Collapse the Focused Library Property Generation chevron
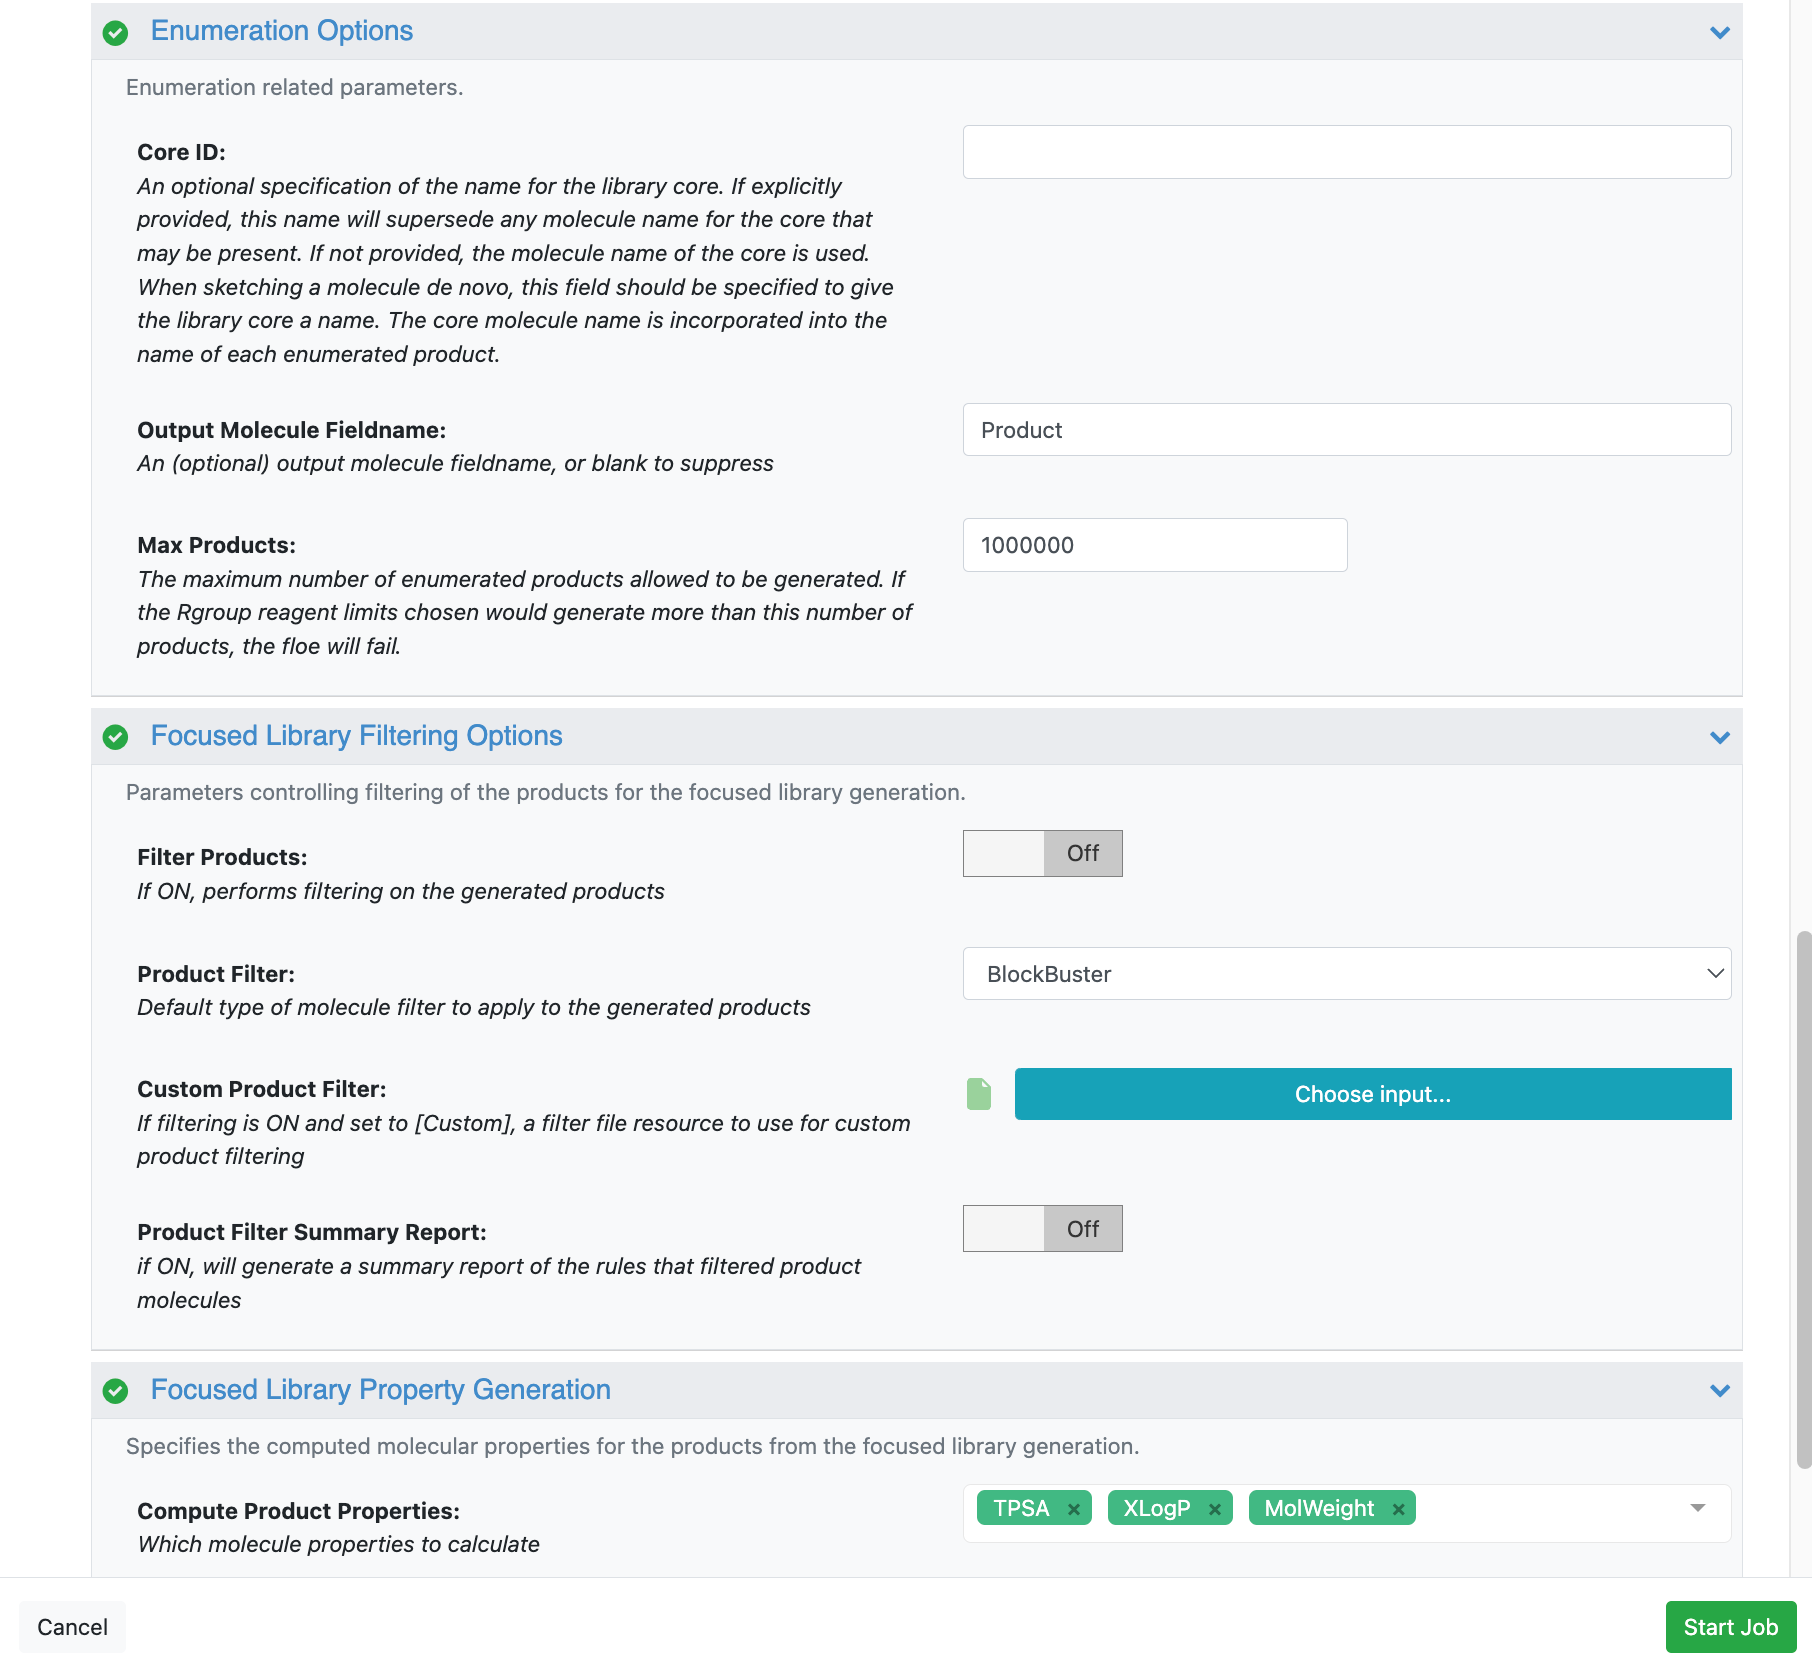The image size is (1812, 1668). tap(1719, 1391)
